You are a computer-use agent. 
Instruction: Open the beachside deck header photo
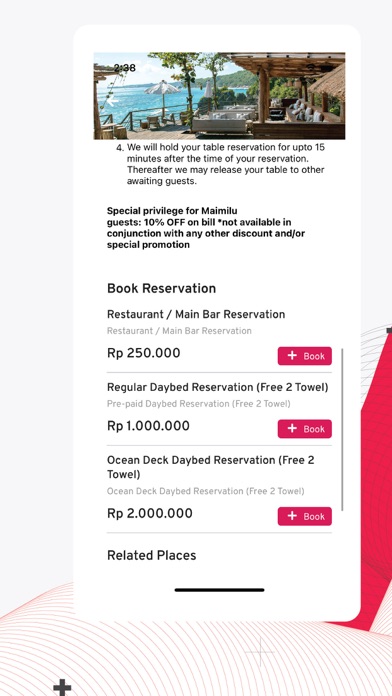(x=219, y=96)
